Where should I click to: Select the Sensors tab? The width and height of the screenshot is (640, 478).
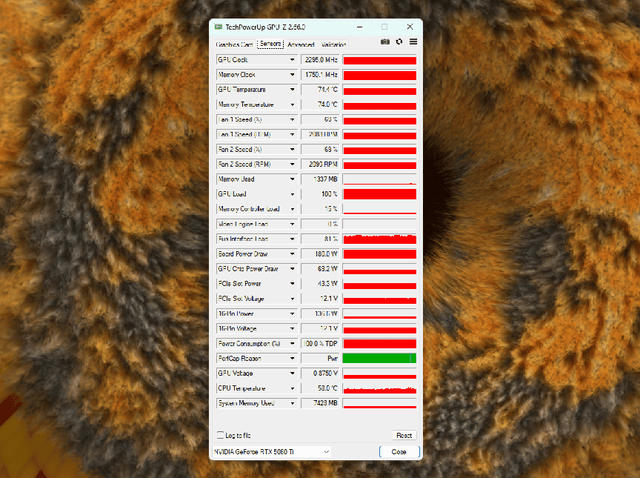coord(270,44)
